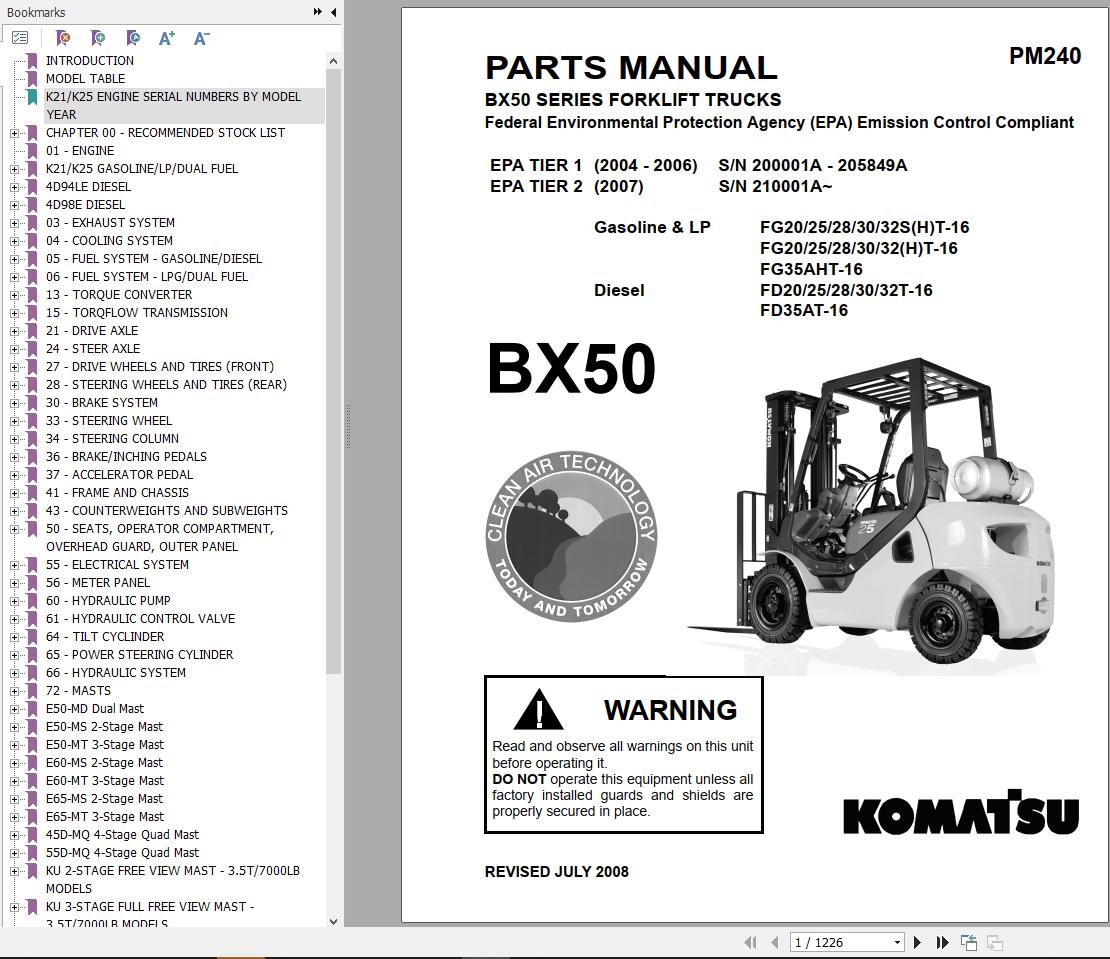Expand the K21/K25 GASOLINE/LP/DUAL FUEL bookmark
This screenshot has width=1110, height=959.
[x=14, y=169]
